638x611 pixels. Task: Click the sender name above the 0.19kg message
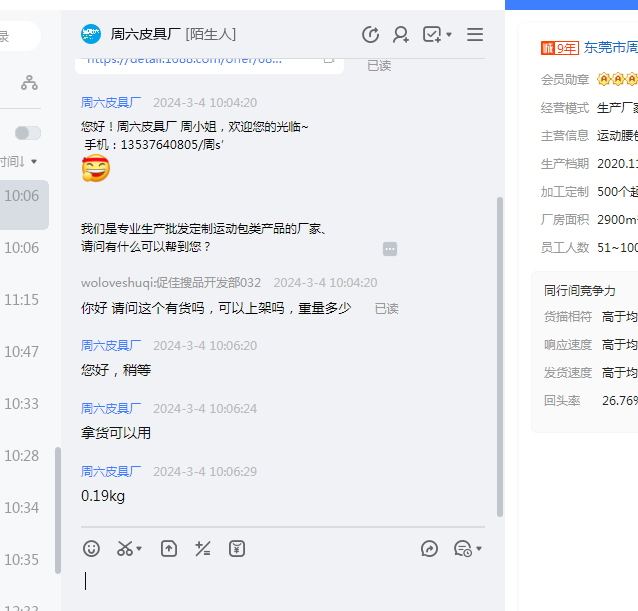coord(111,471)
